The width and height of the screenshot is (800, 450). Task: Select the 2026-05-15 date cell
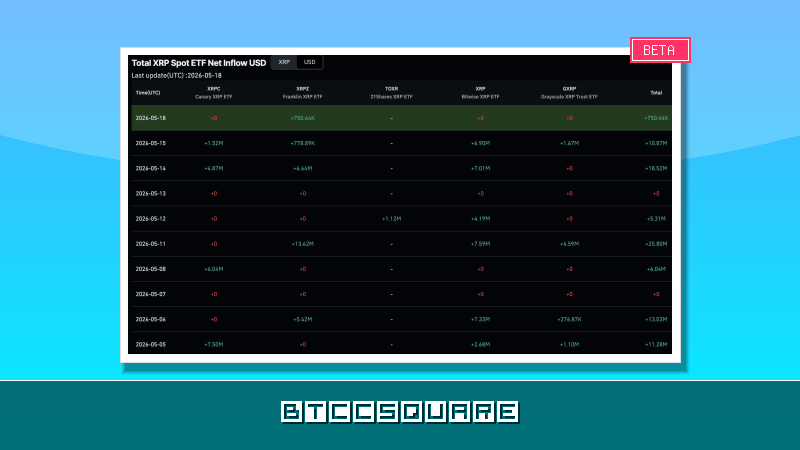pyautogui.click(x=151, y=143)
